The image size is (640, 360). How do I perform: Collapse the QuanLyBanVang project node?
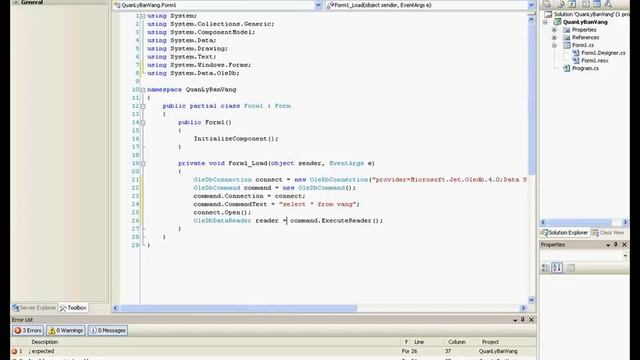545,22
